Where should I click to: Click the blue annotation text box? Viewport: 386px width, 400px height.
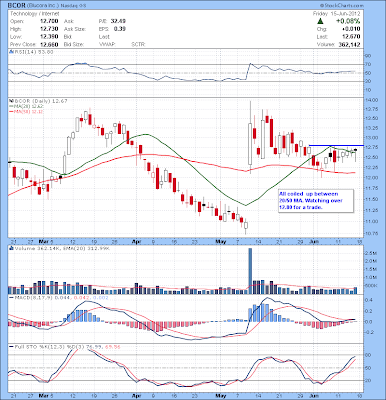click(316, 201)
